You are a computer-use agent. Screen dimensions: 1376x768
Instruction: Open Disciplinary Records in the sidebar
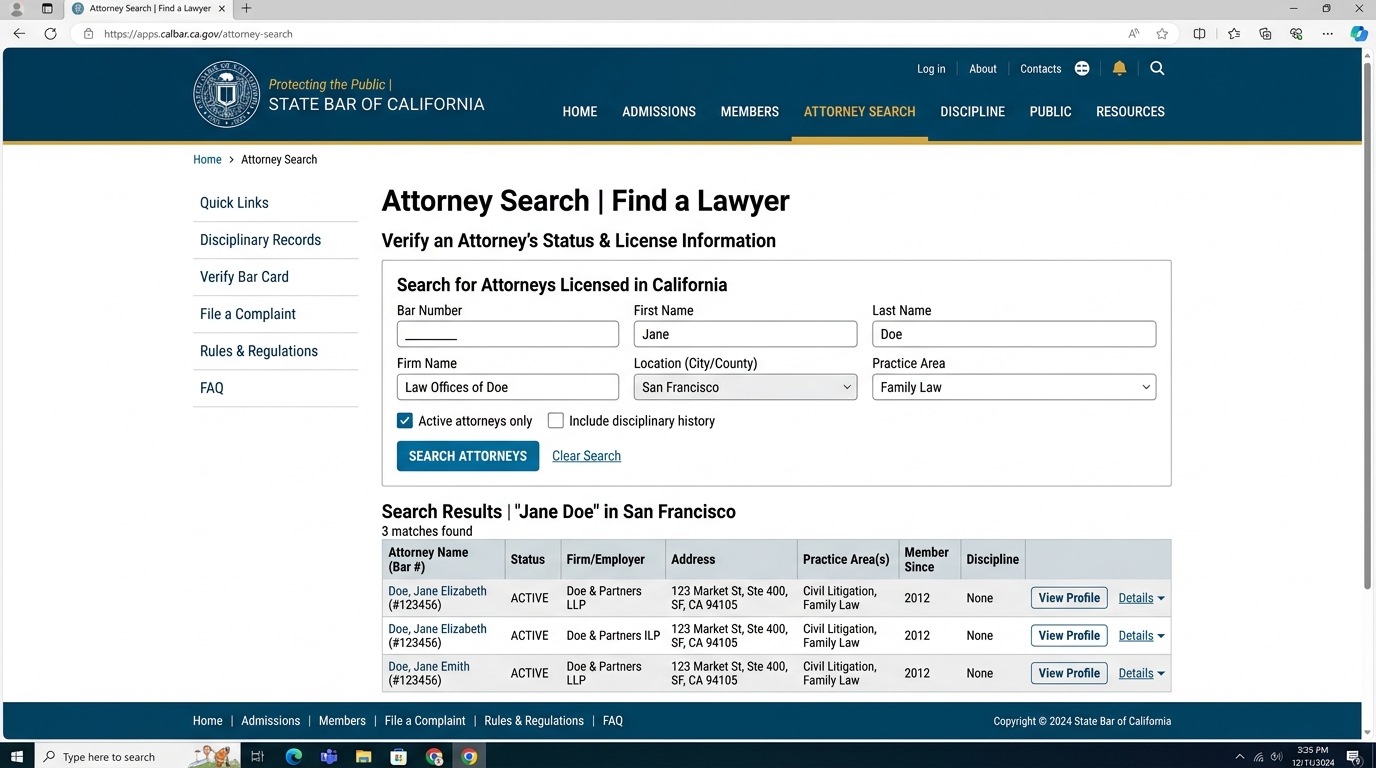tap(260, 240)
